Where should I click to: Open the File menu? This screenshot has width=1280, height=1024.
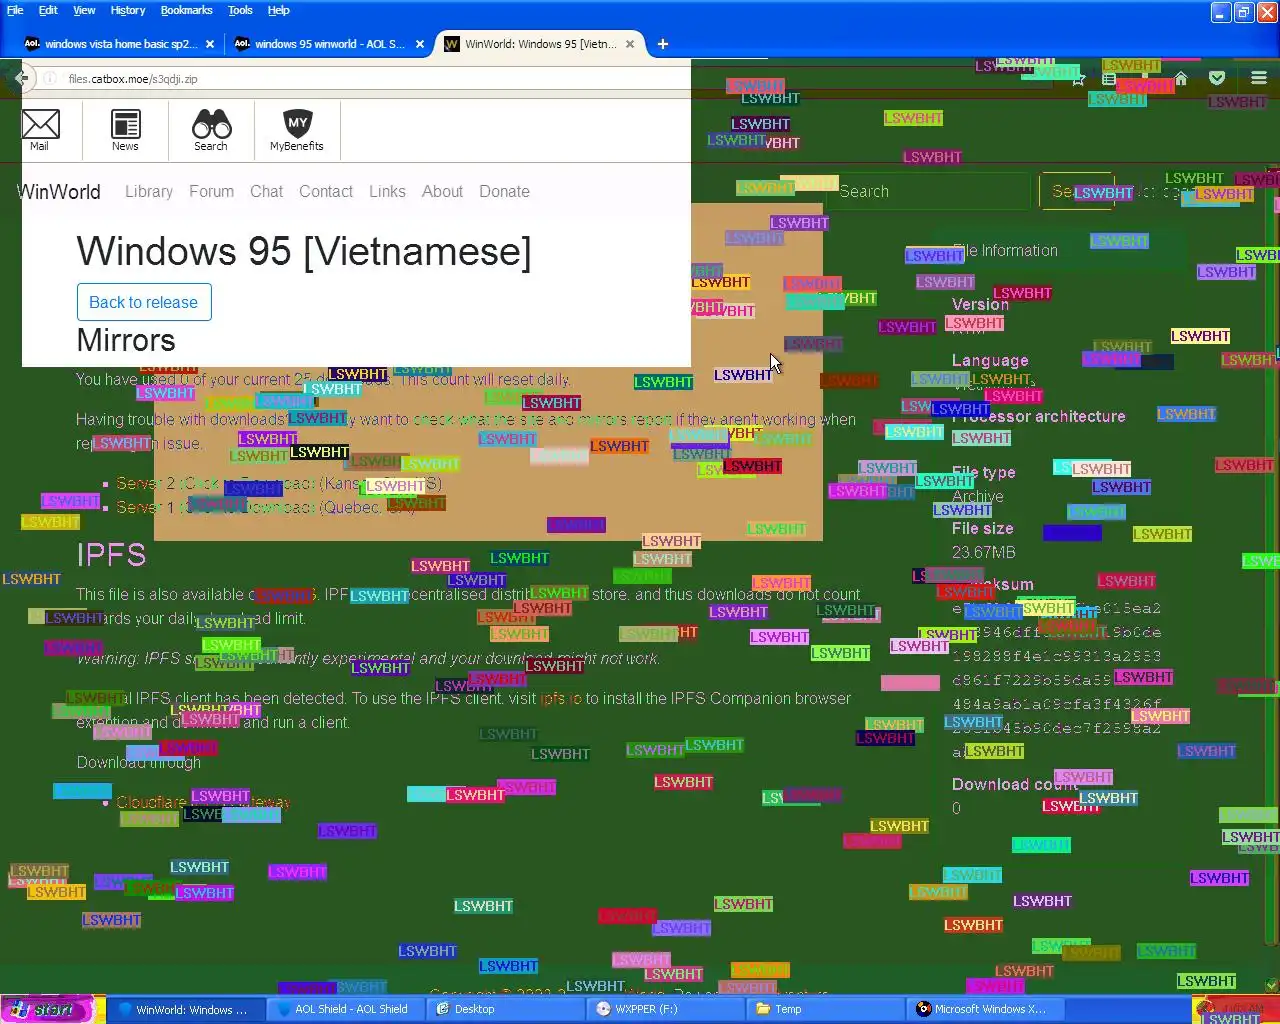[15, 10]
